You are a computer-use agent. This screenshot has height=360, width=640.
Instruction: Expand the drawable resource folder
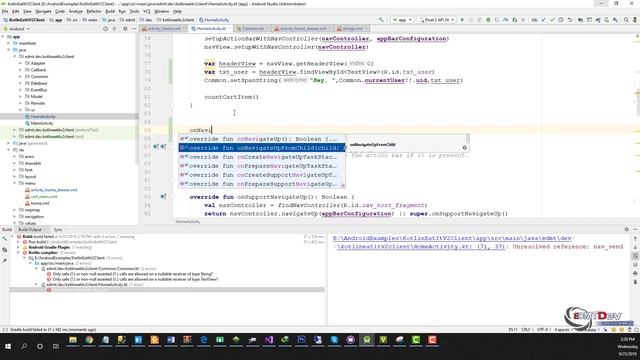click(15, 163)
